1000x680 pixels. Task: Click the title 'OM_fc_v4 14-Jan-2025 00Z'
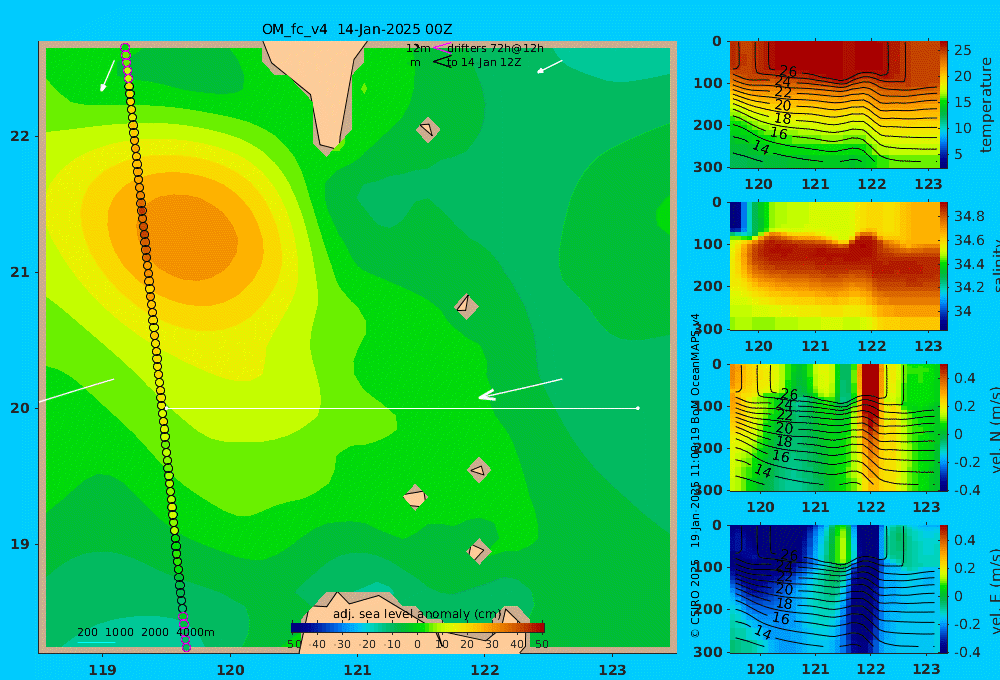357,29
